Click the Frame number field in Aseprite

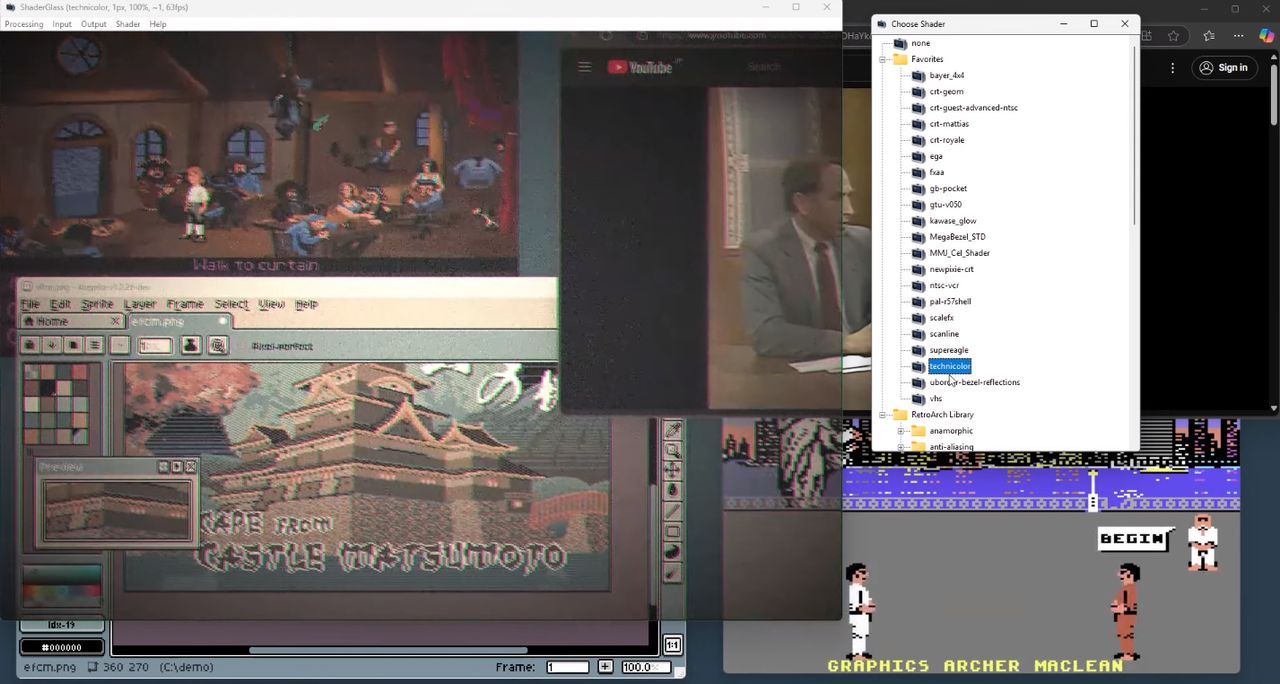(x=568, y=667)
